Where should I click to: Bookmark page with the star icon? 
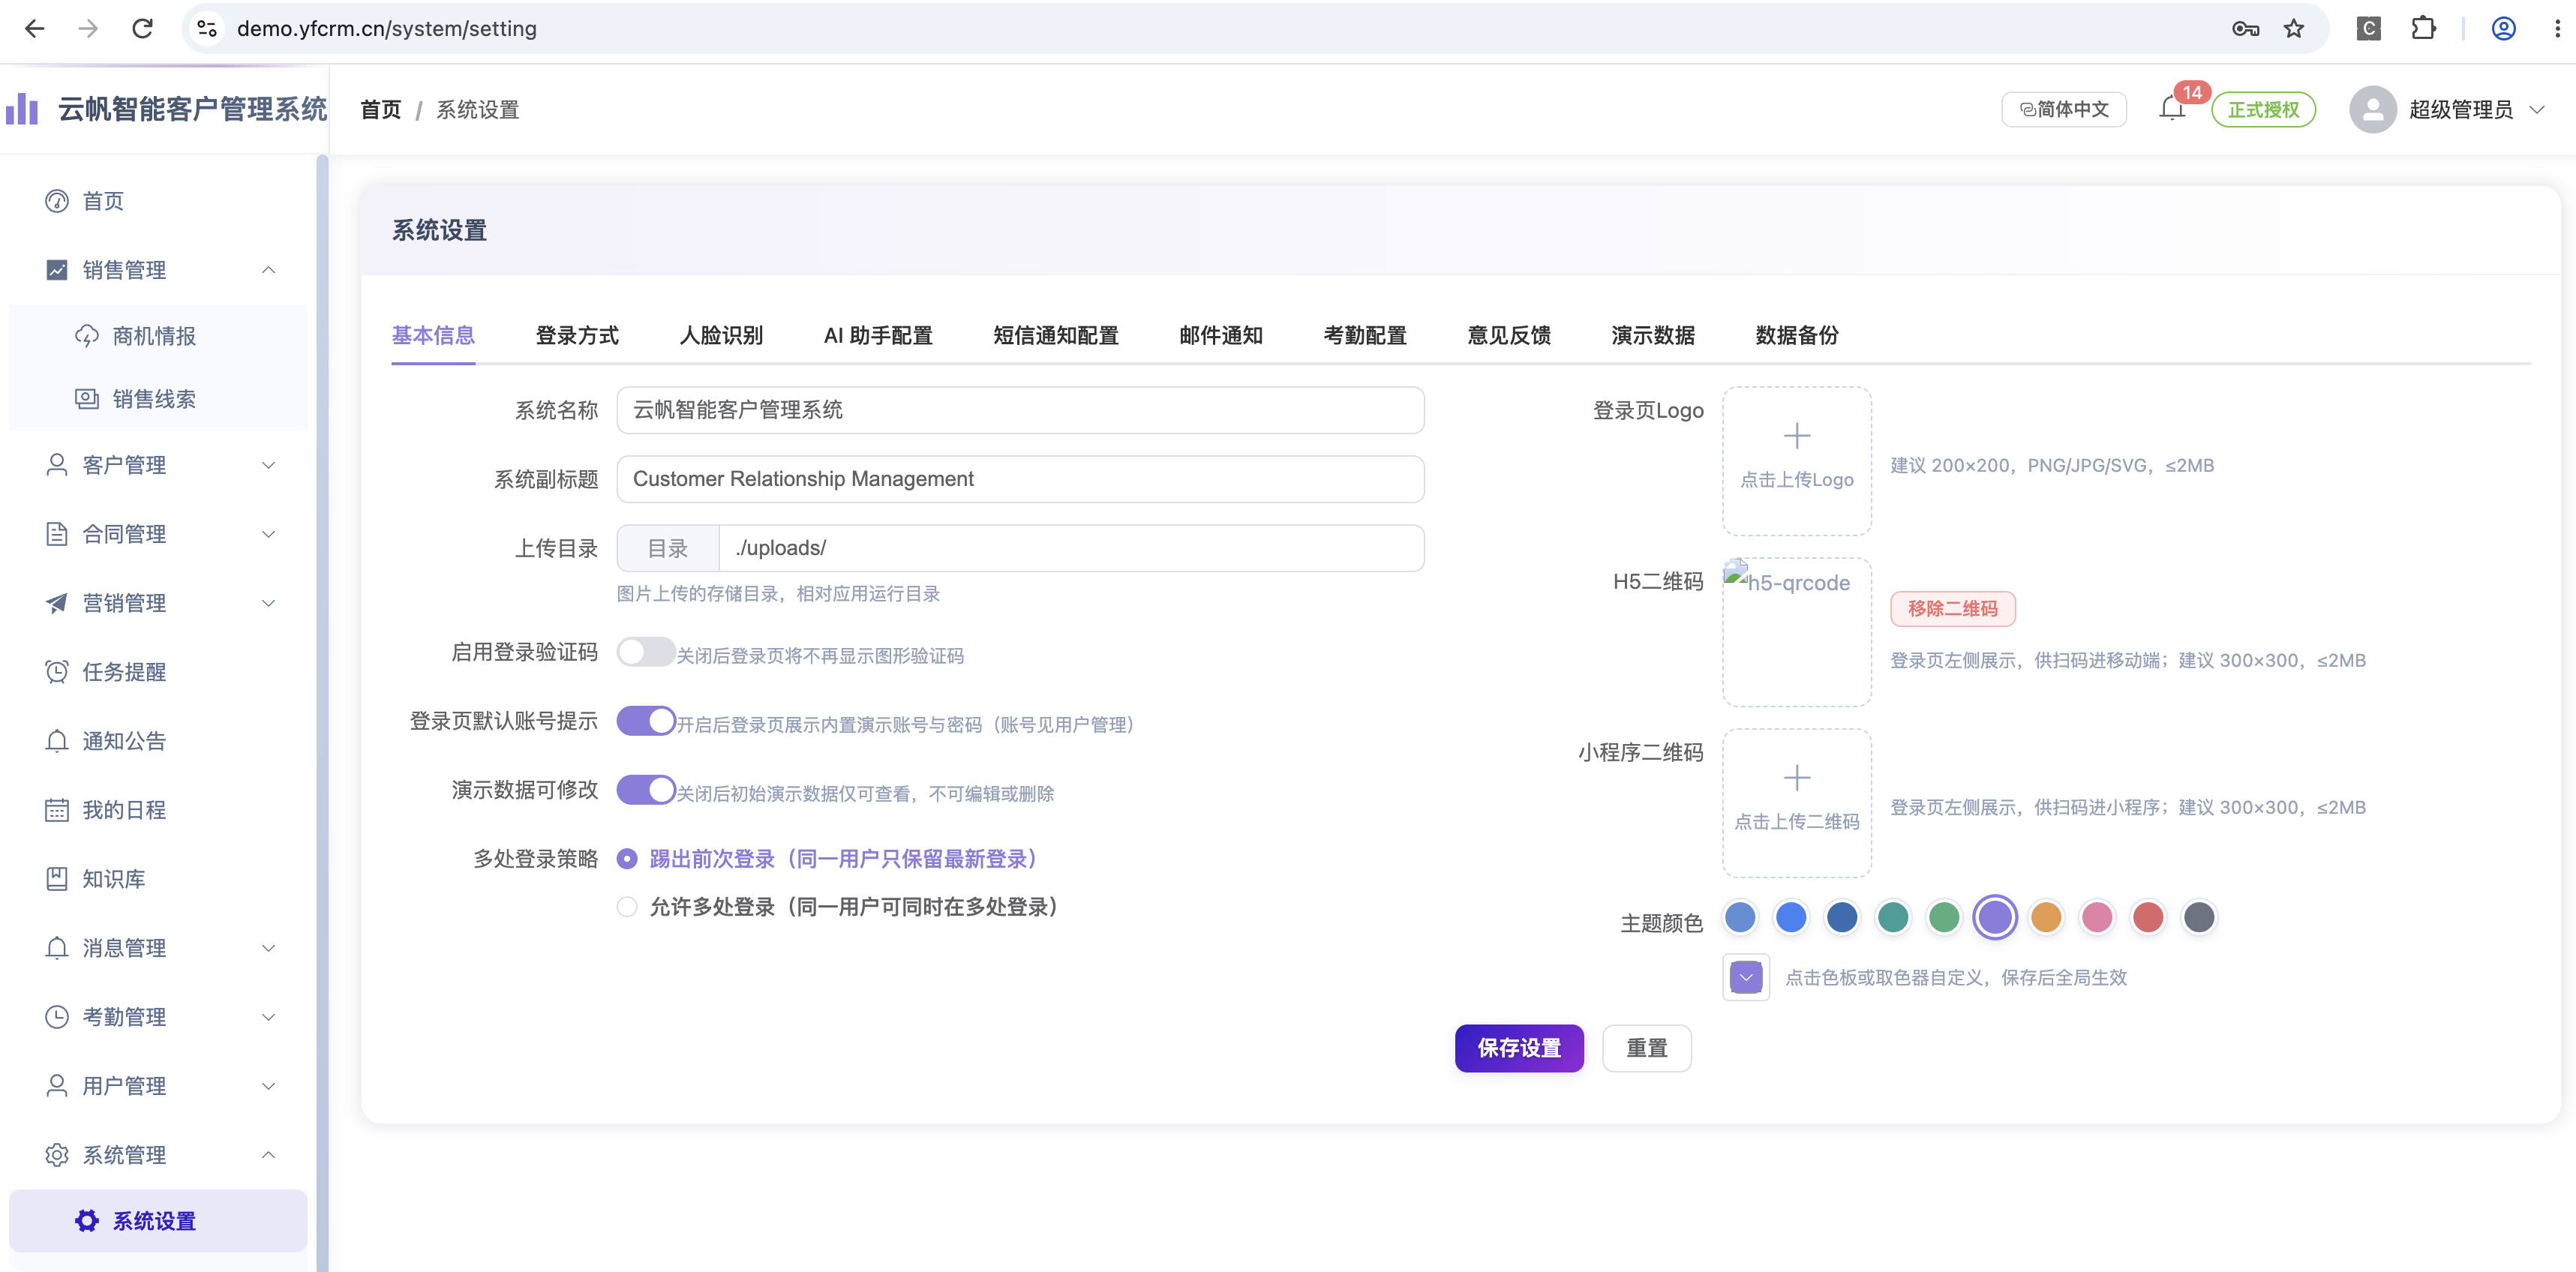2294,28
